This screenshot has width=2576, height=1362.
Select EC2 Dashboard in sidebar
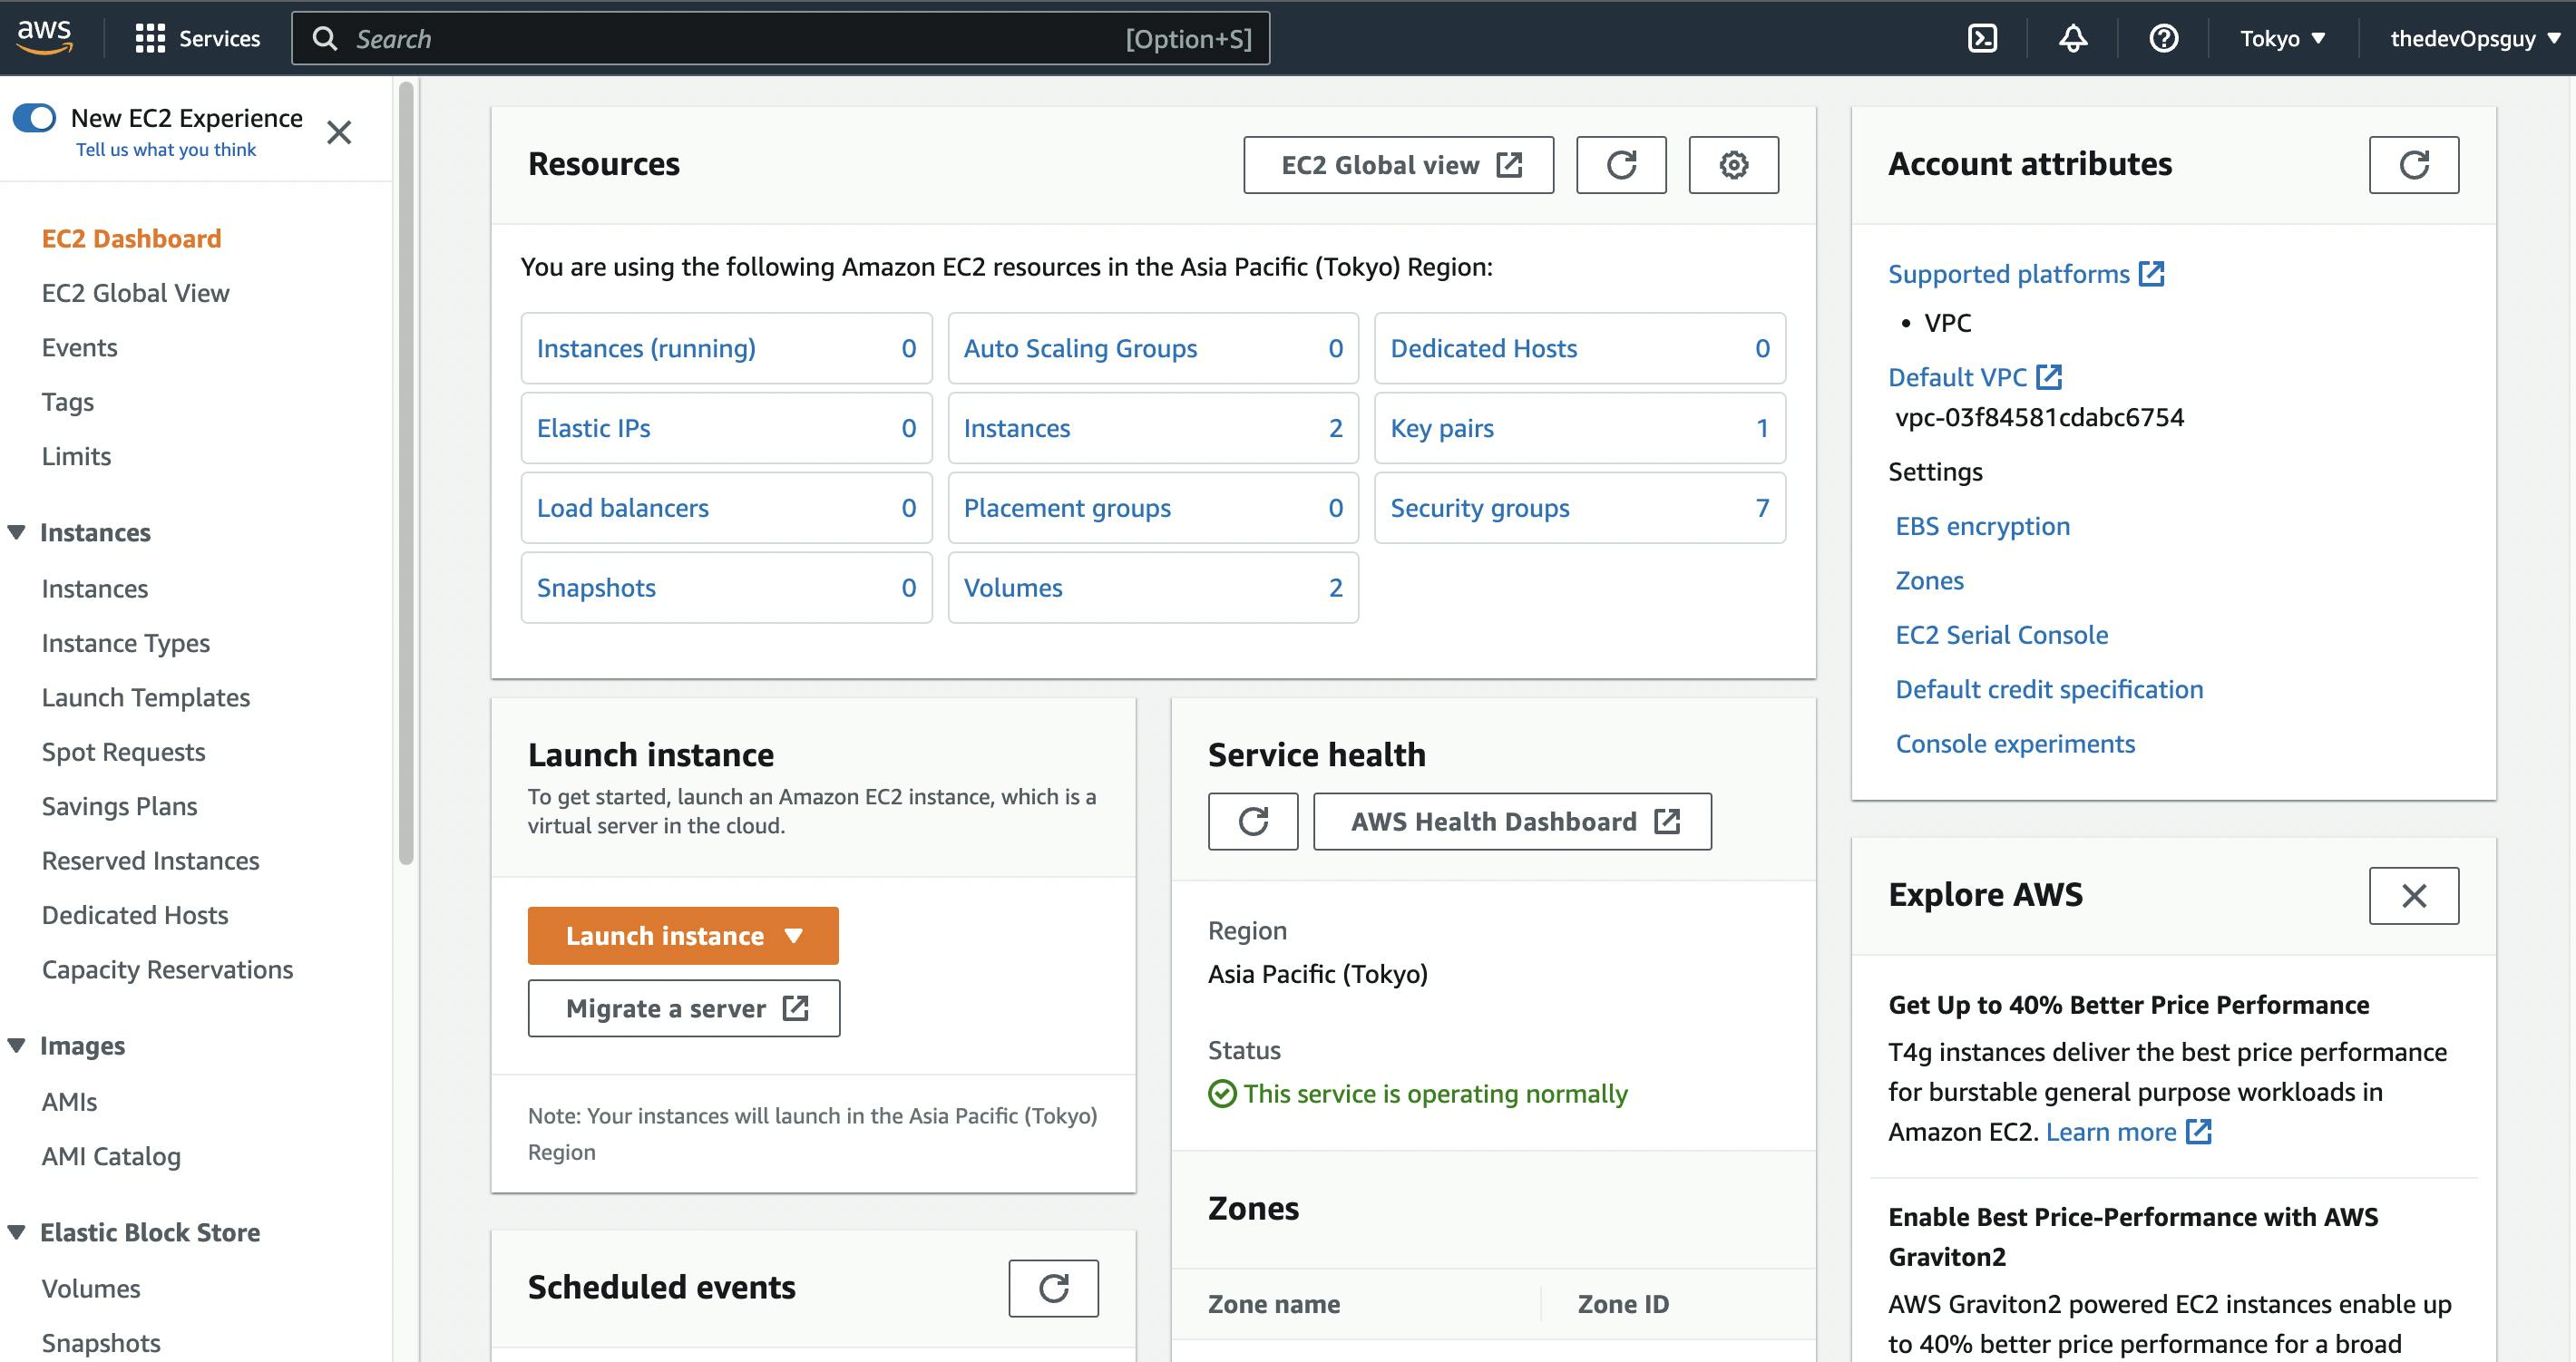[x=131, y=238]
